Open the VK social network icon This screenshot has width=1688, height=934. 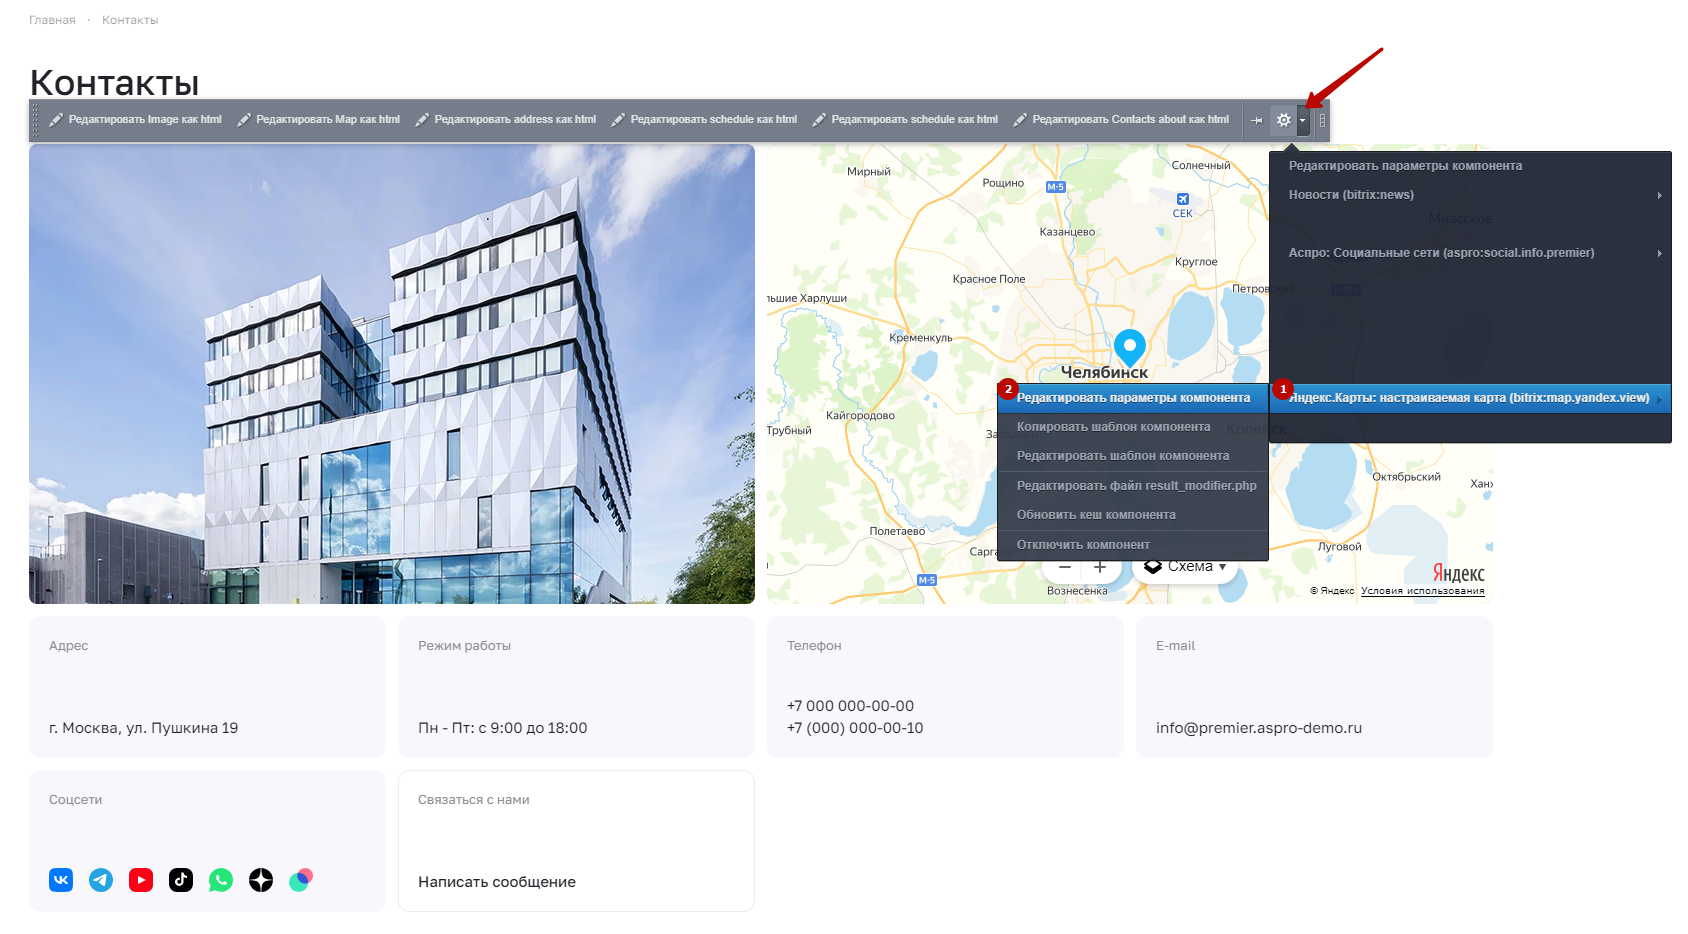point(61,880)
